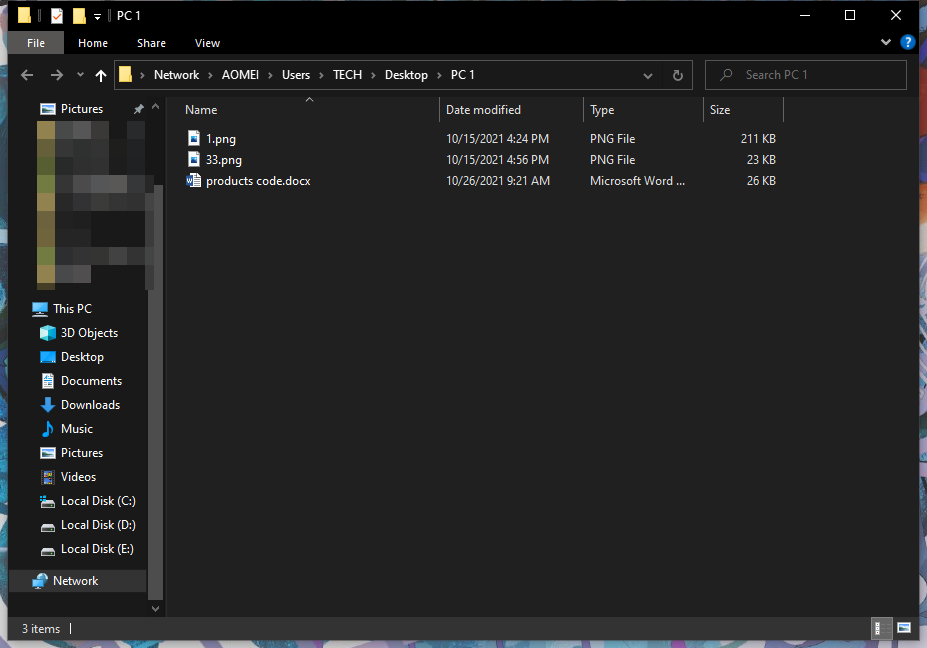The width and height of the screenshot is (927, 648).
Task: Click PC 1 in the address breadcrumb
Action: coord(462,75)
